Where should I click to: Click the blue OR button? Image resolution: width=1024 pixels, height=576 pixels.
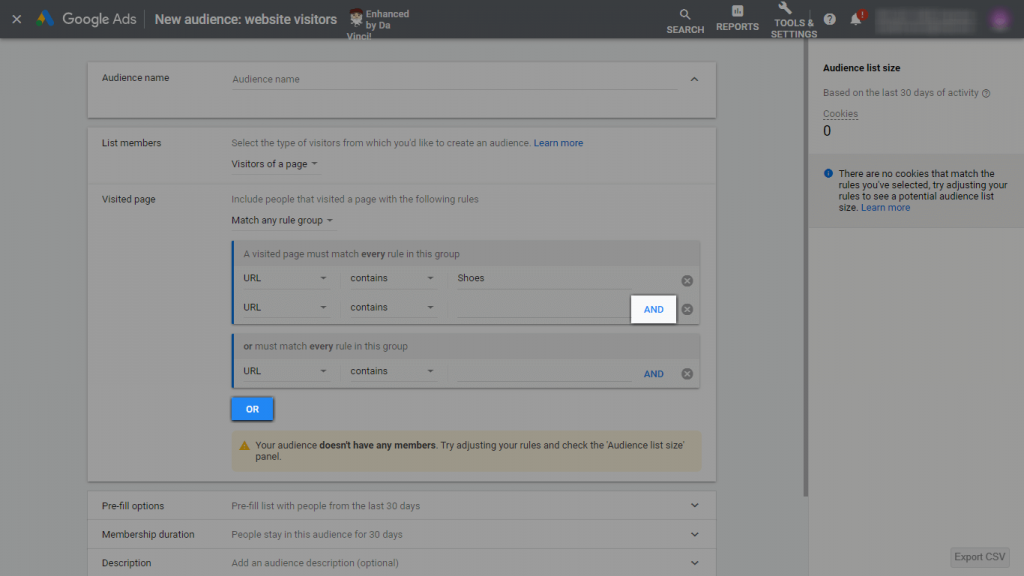(x=252, y=409)
